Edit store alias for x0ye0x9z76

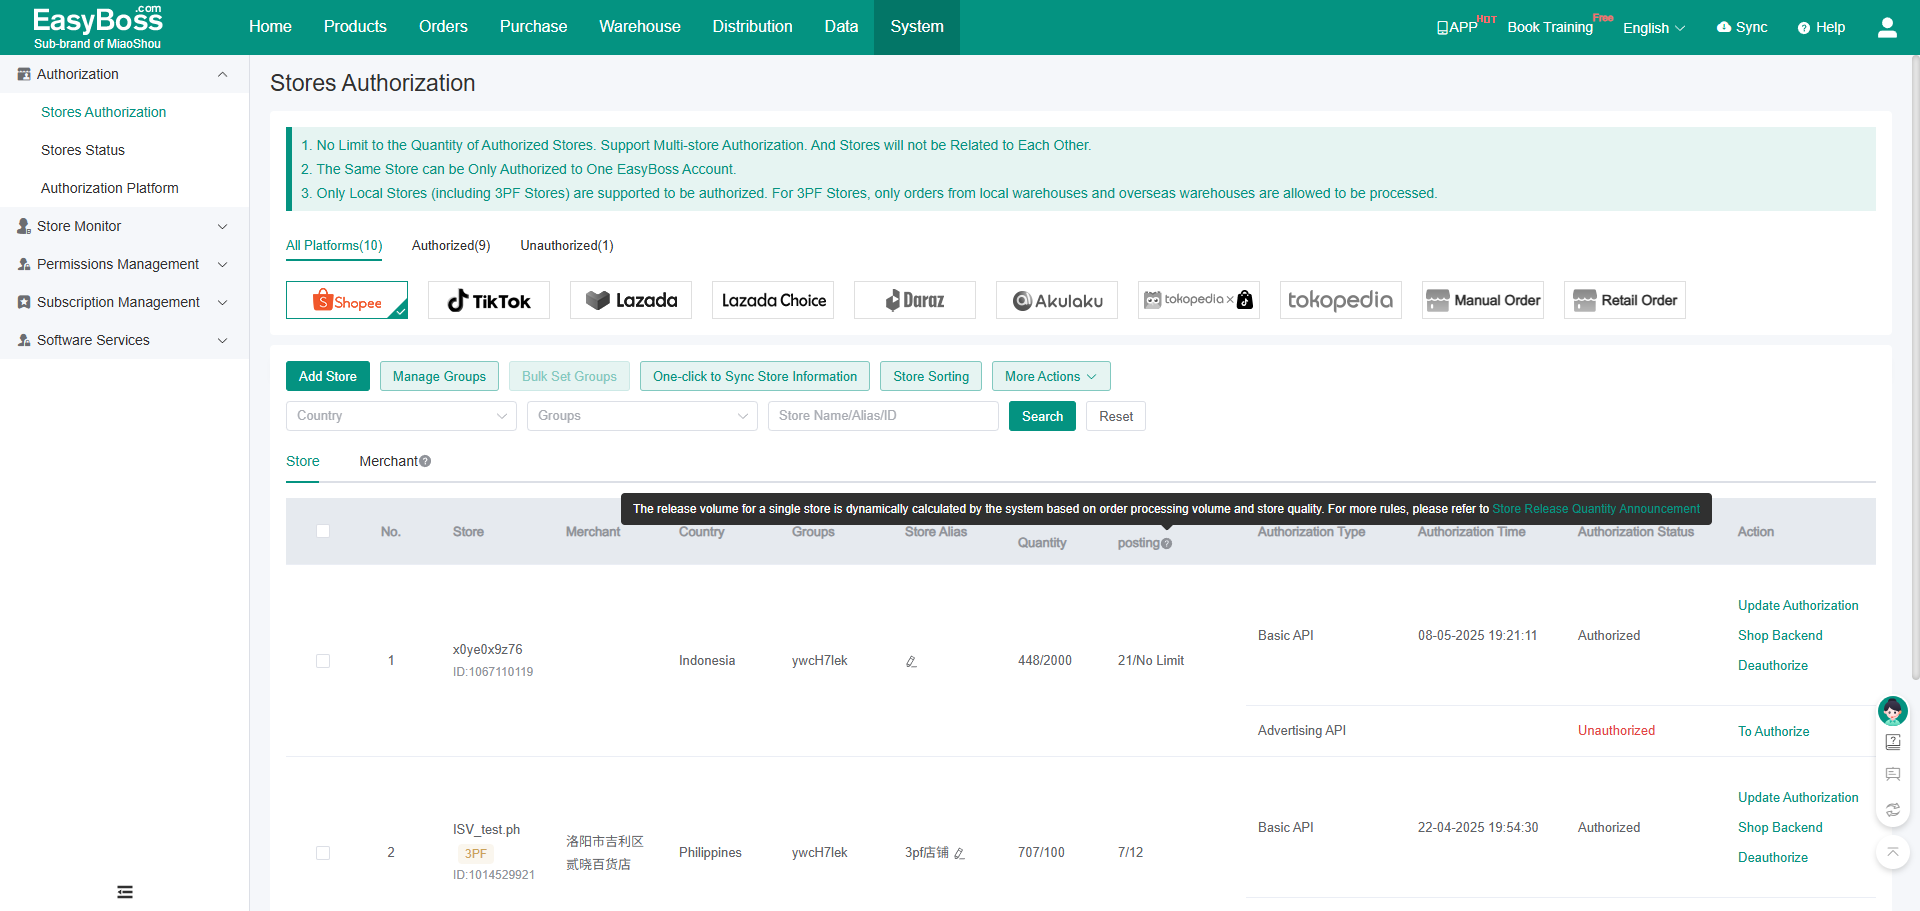[911, 661]
